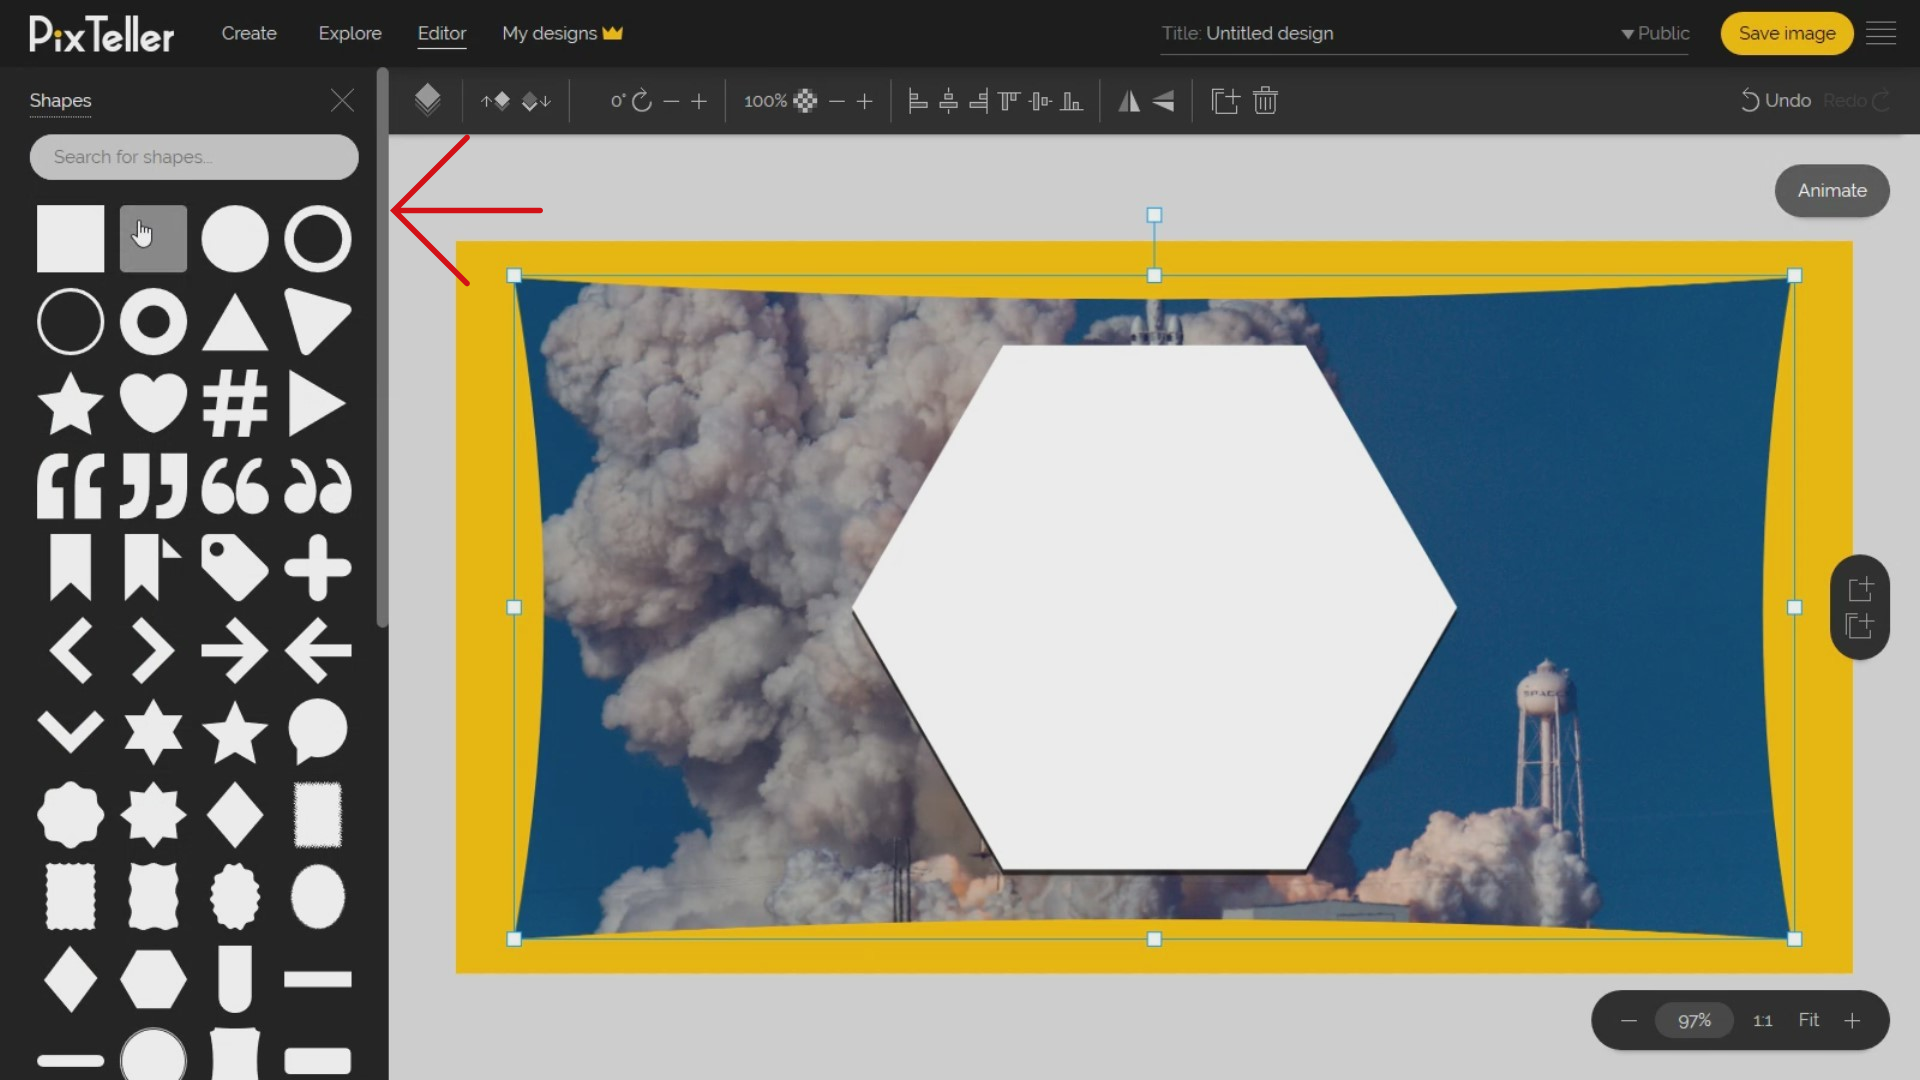The width and height of the screenshot is (1920, 1080).
Task: Add the left arrow shape
Action: [318, 651]
